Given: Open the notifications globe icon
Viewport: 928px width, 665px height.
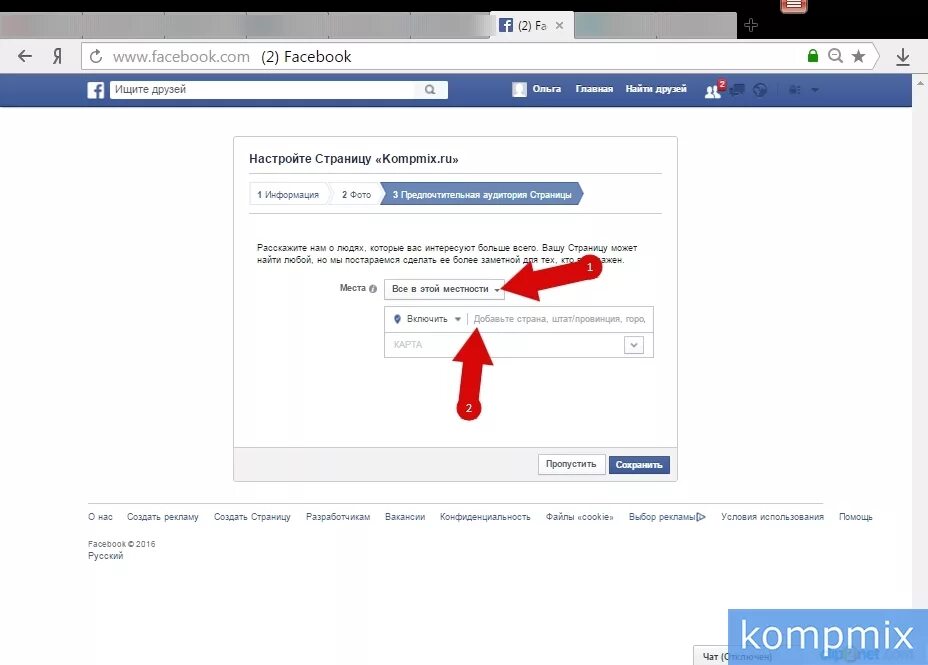Looking at the screenshot, I should [x=760, y=90].
